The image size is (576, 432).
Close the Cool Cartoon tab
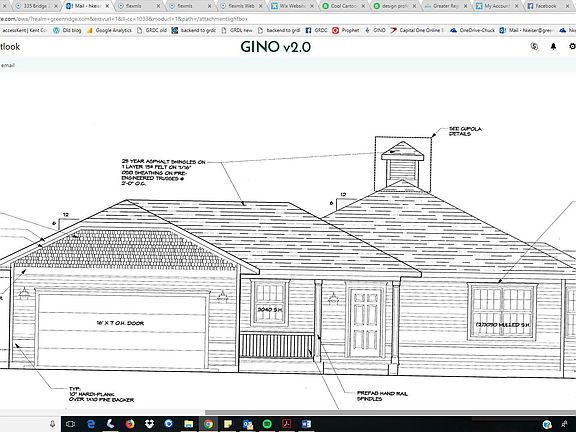coord(363,6)
